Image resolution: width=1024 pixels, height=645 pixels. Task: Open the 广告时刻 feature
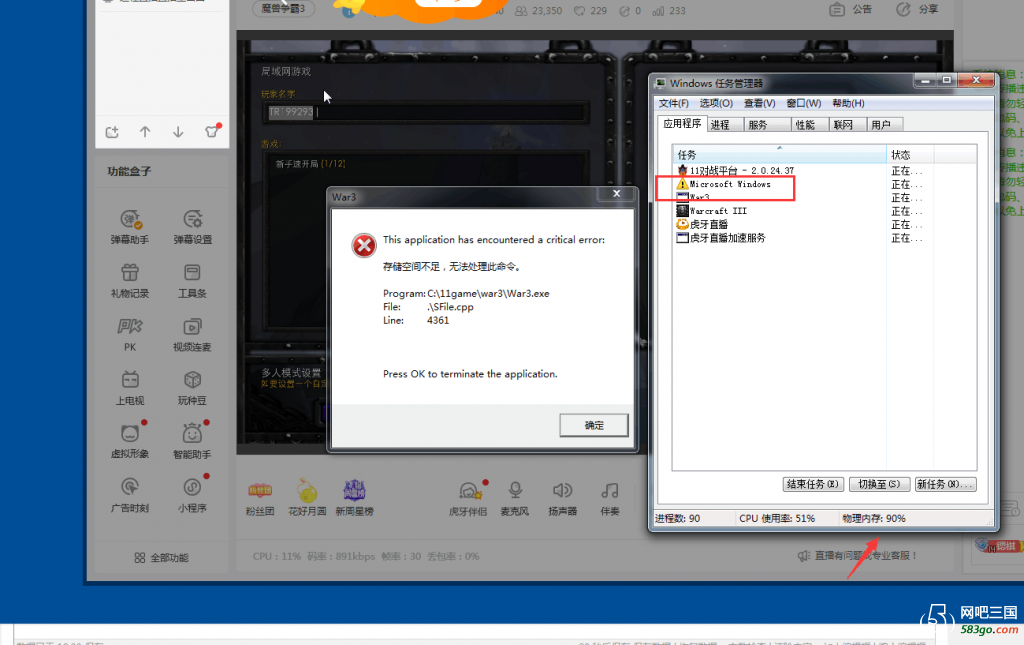pyautogui.click(x=130, y=495)
